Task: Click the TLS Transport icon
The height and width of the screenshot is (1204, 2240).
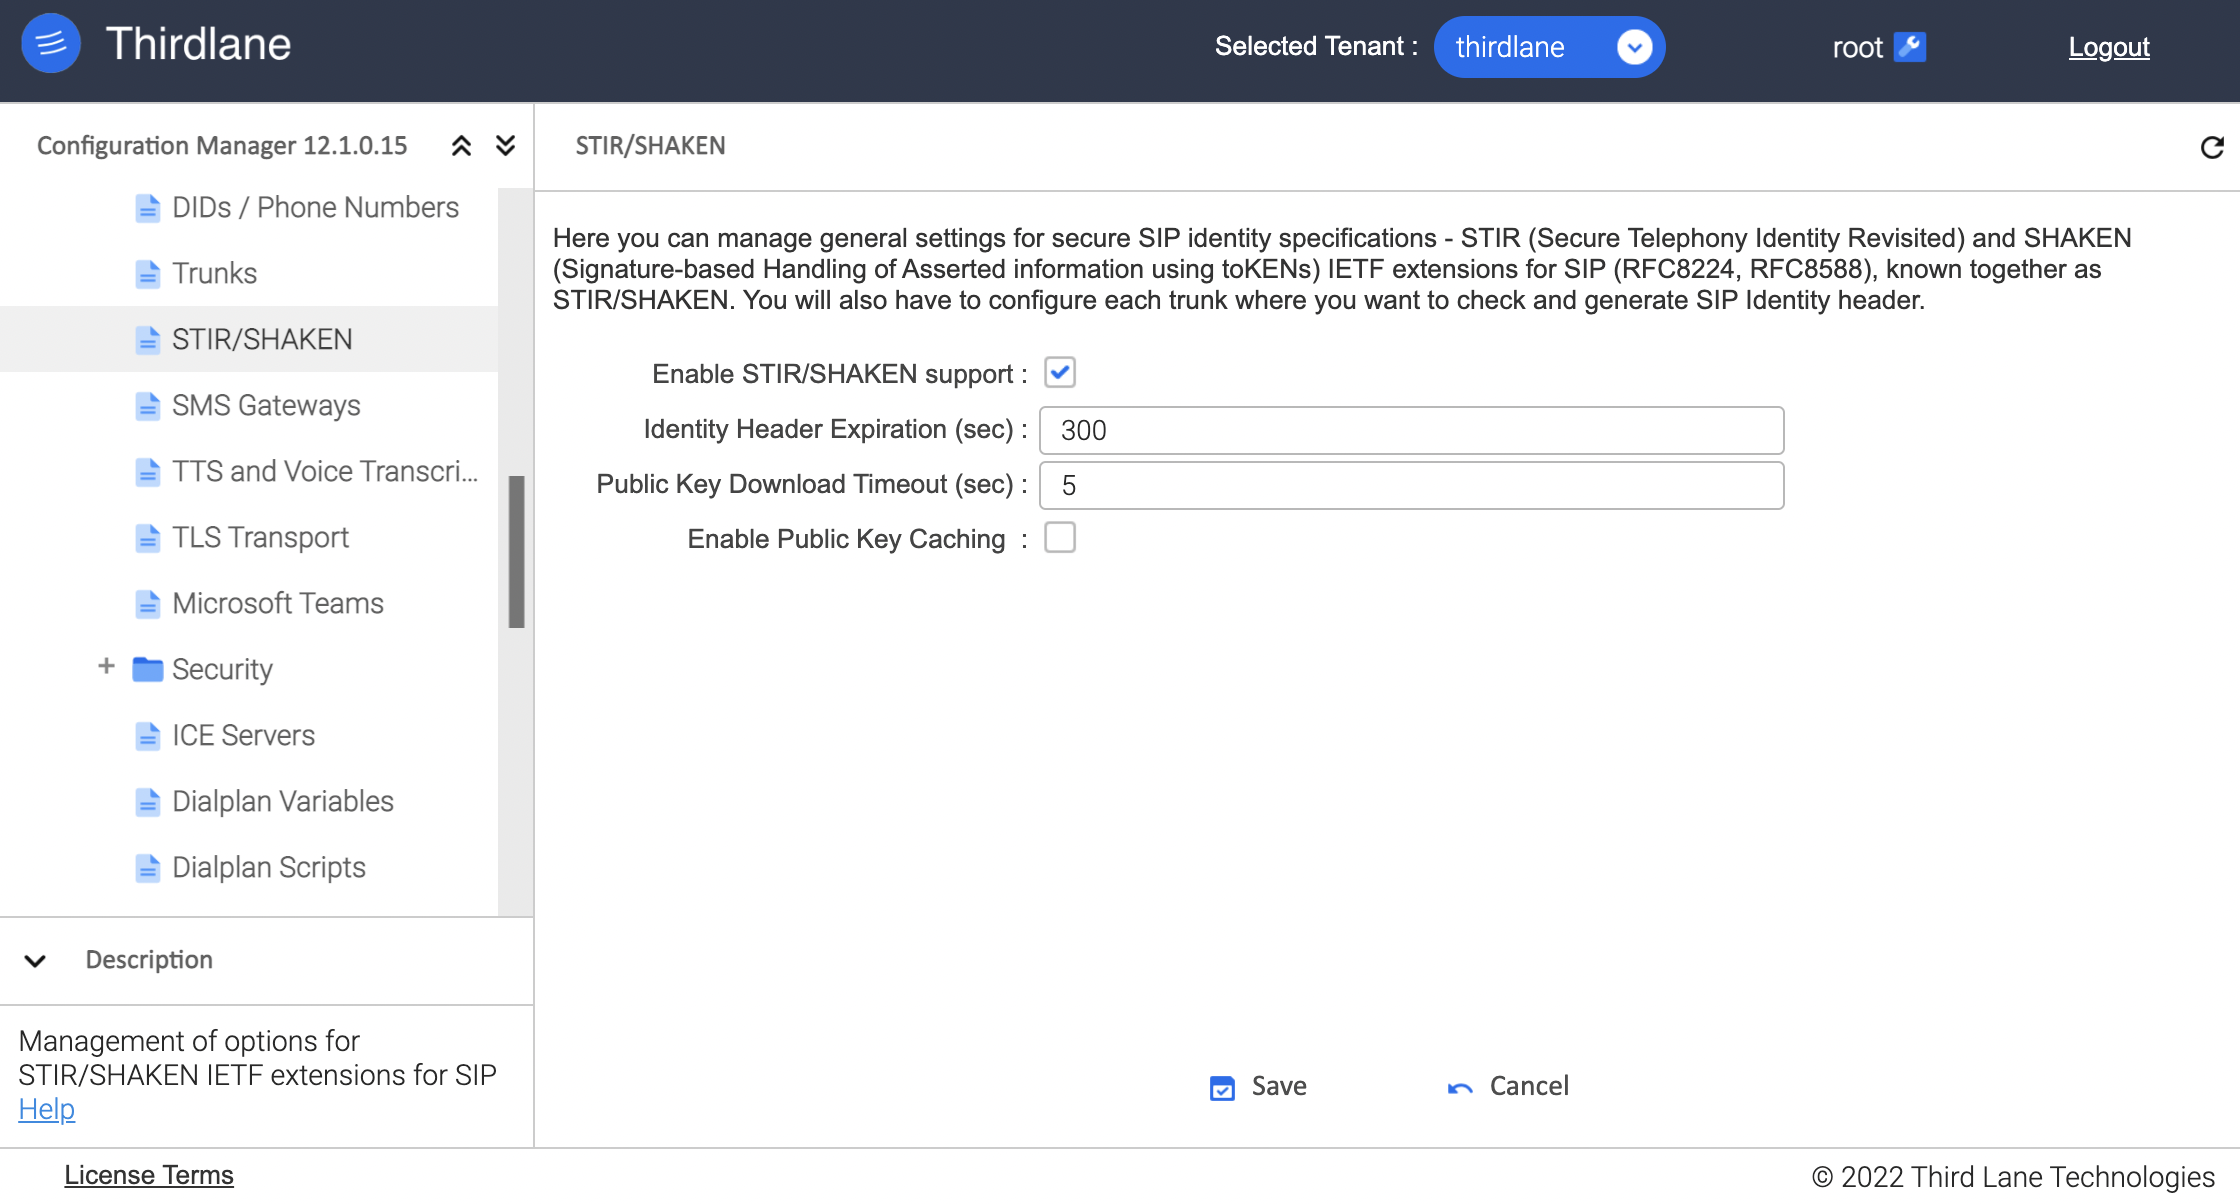Action: [148, 537]
